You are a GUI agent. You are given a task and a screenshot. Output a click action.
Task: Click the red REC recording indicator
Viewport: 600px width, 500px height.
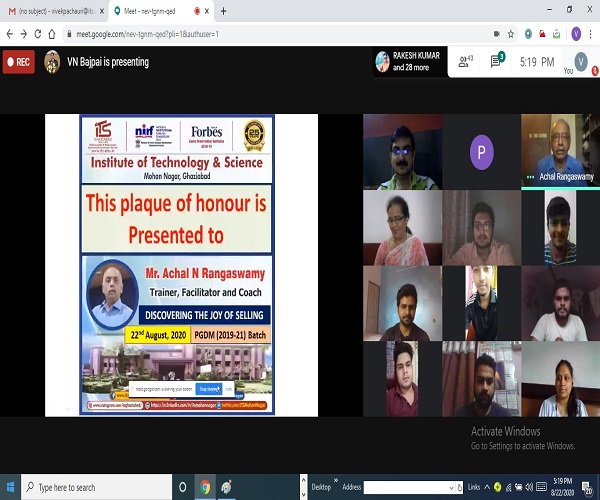pyautogui.click(x=19, y=62)
